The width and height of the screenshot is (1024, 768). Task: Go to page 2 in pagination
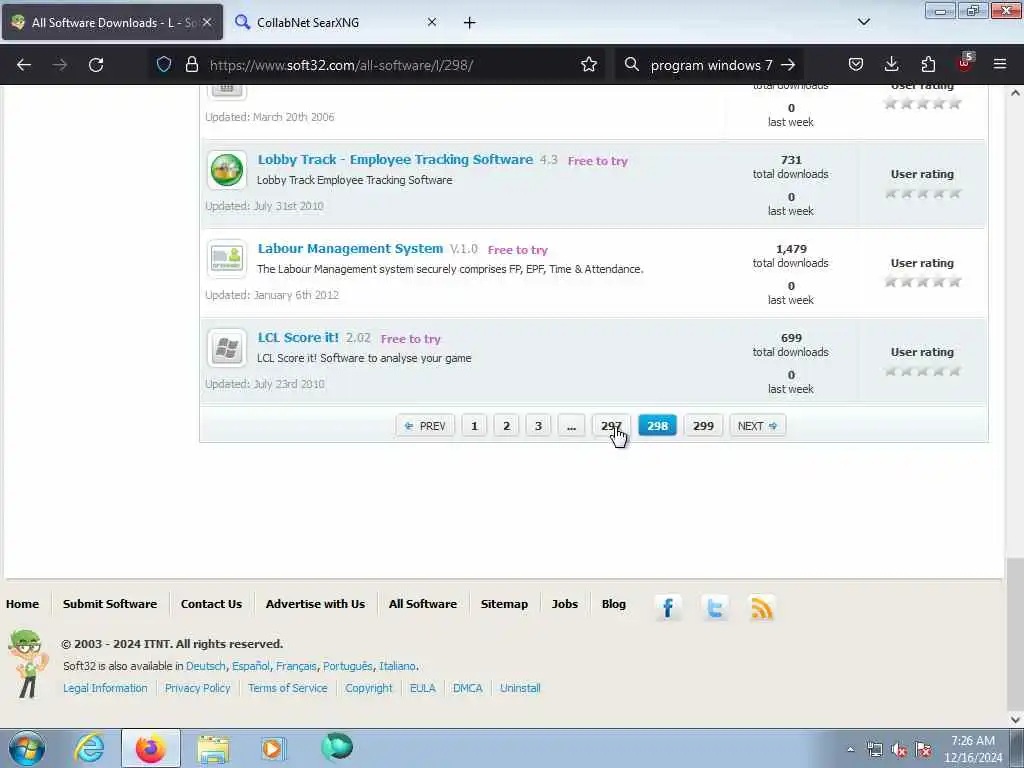pos(506,426)
